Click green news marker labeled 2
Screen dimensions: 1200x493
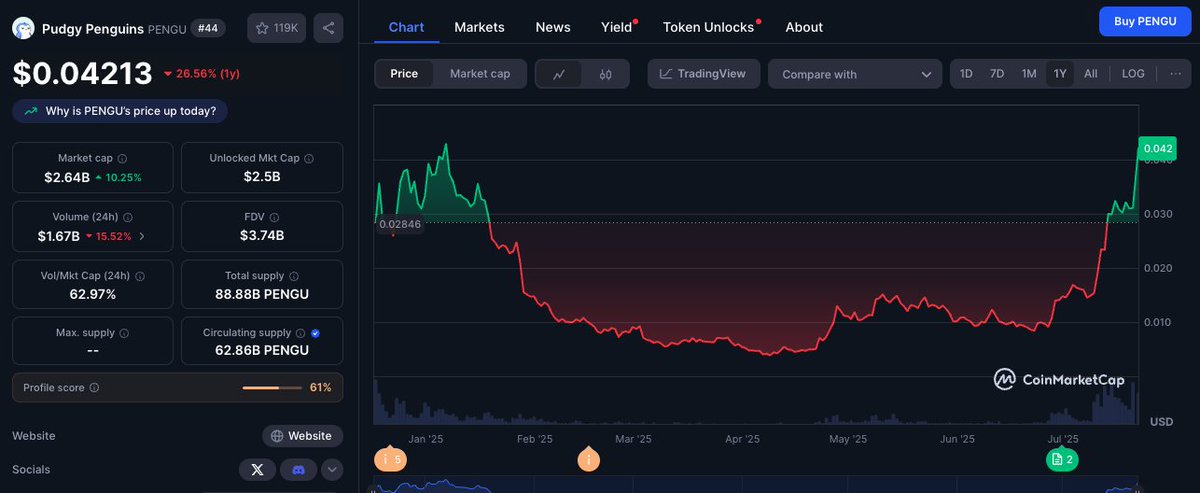(x=1062, y=459)
